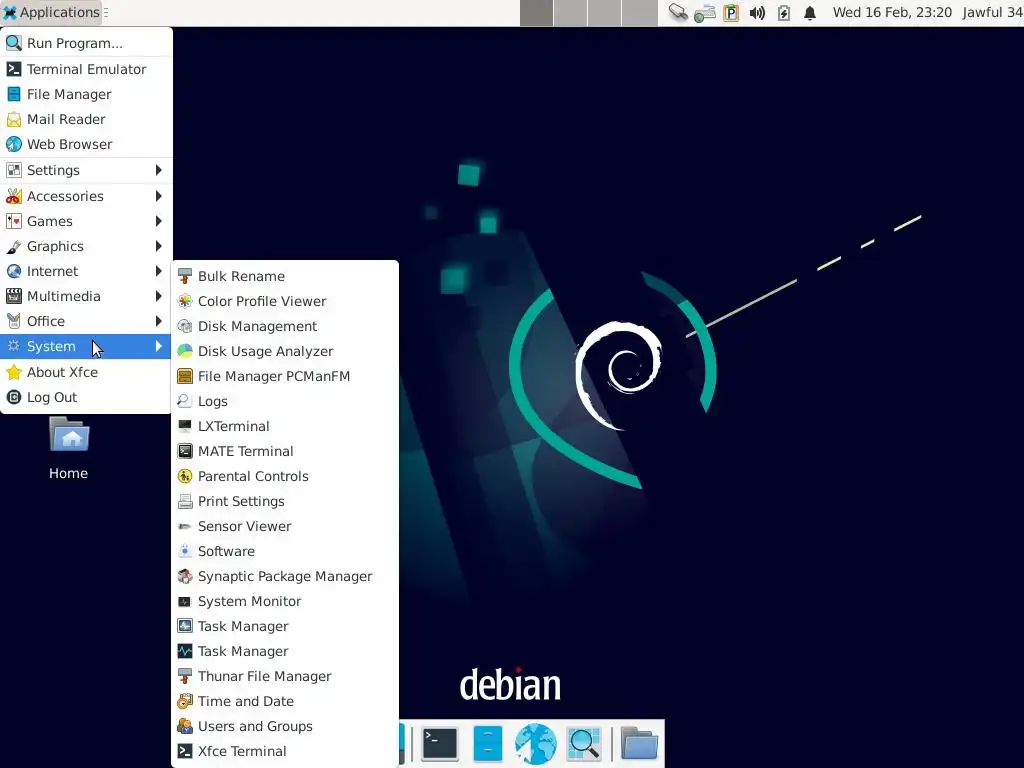Open File Manager menu entry
Image resolution: width=1024 pixels, height=768 pixels.
(x=86, y=94)
